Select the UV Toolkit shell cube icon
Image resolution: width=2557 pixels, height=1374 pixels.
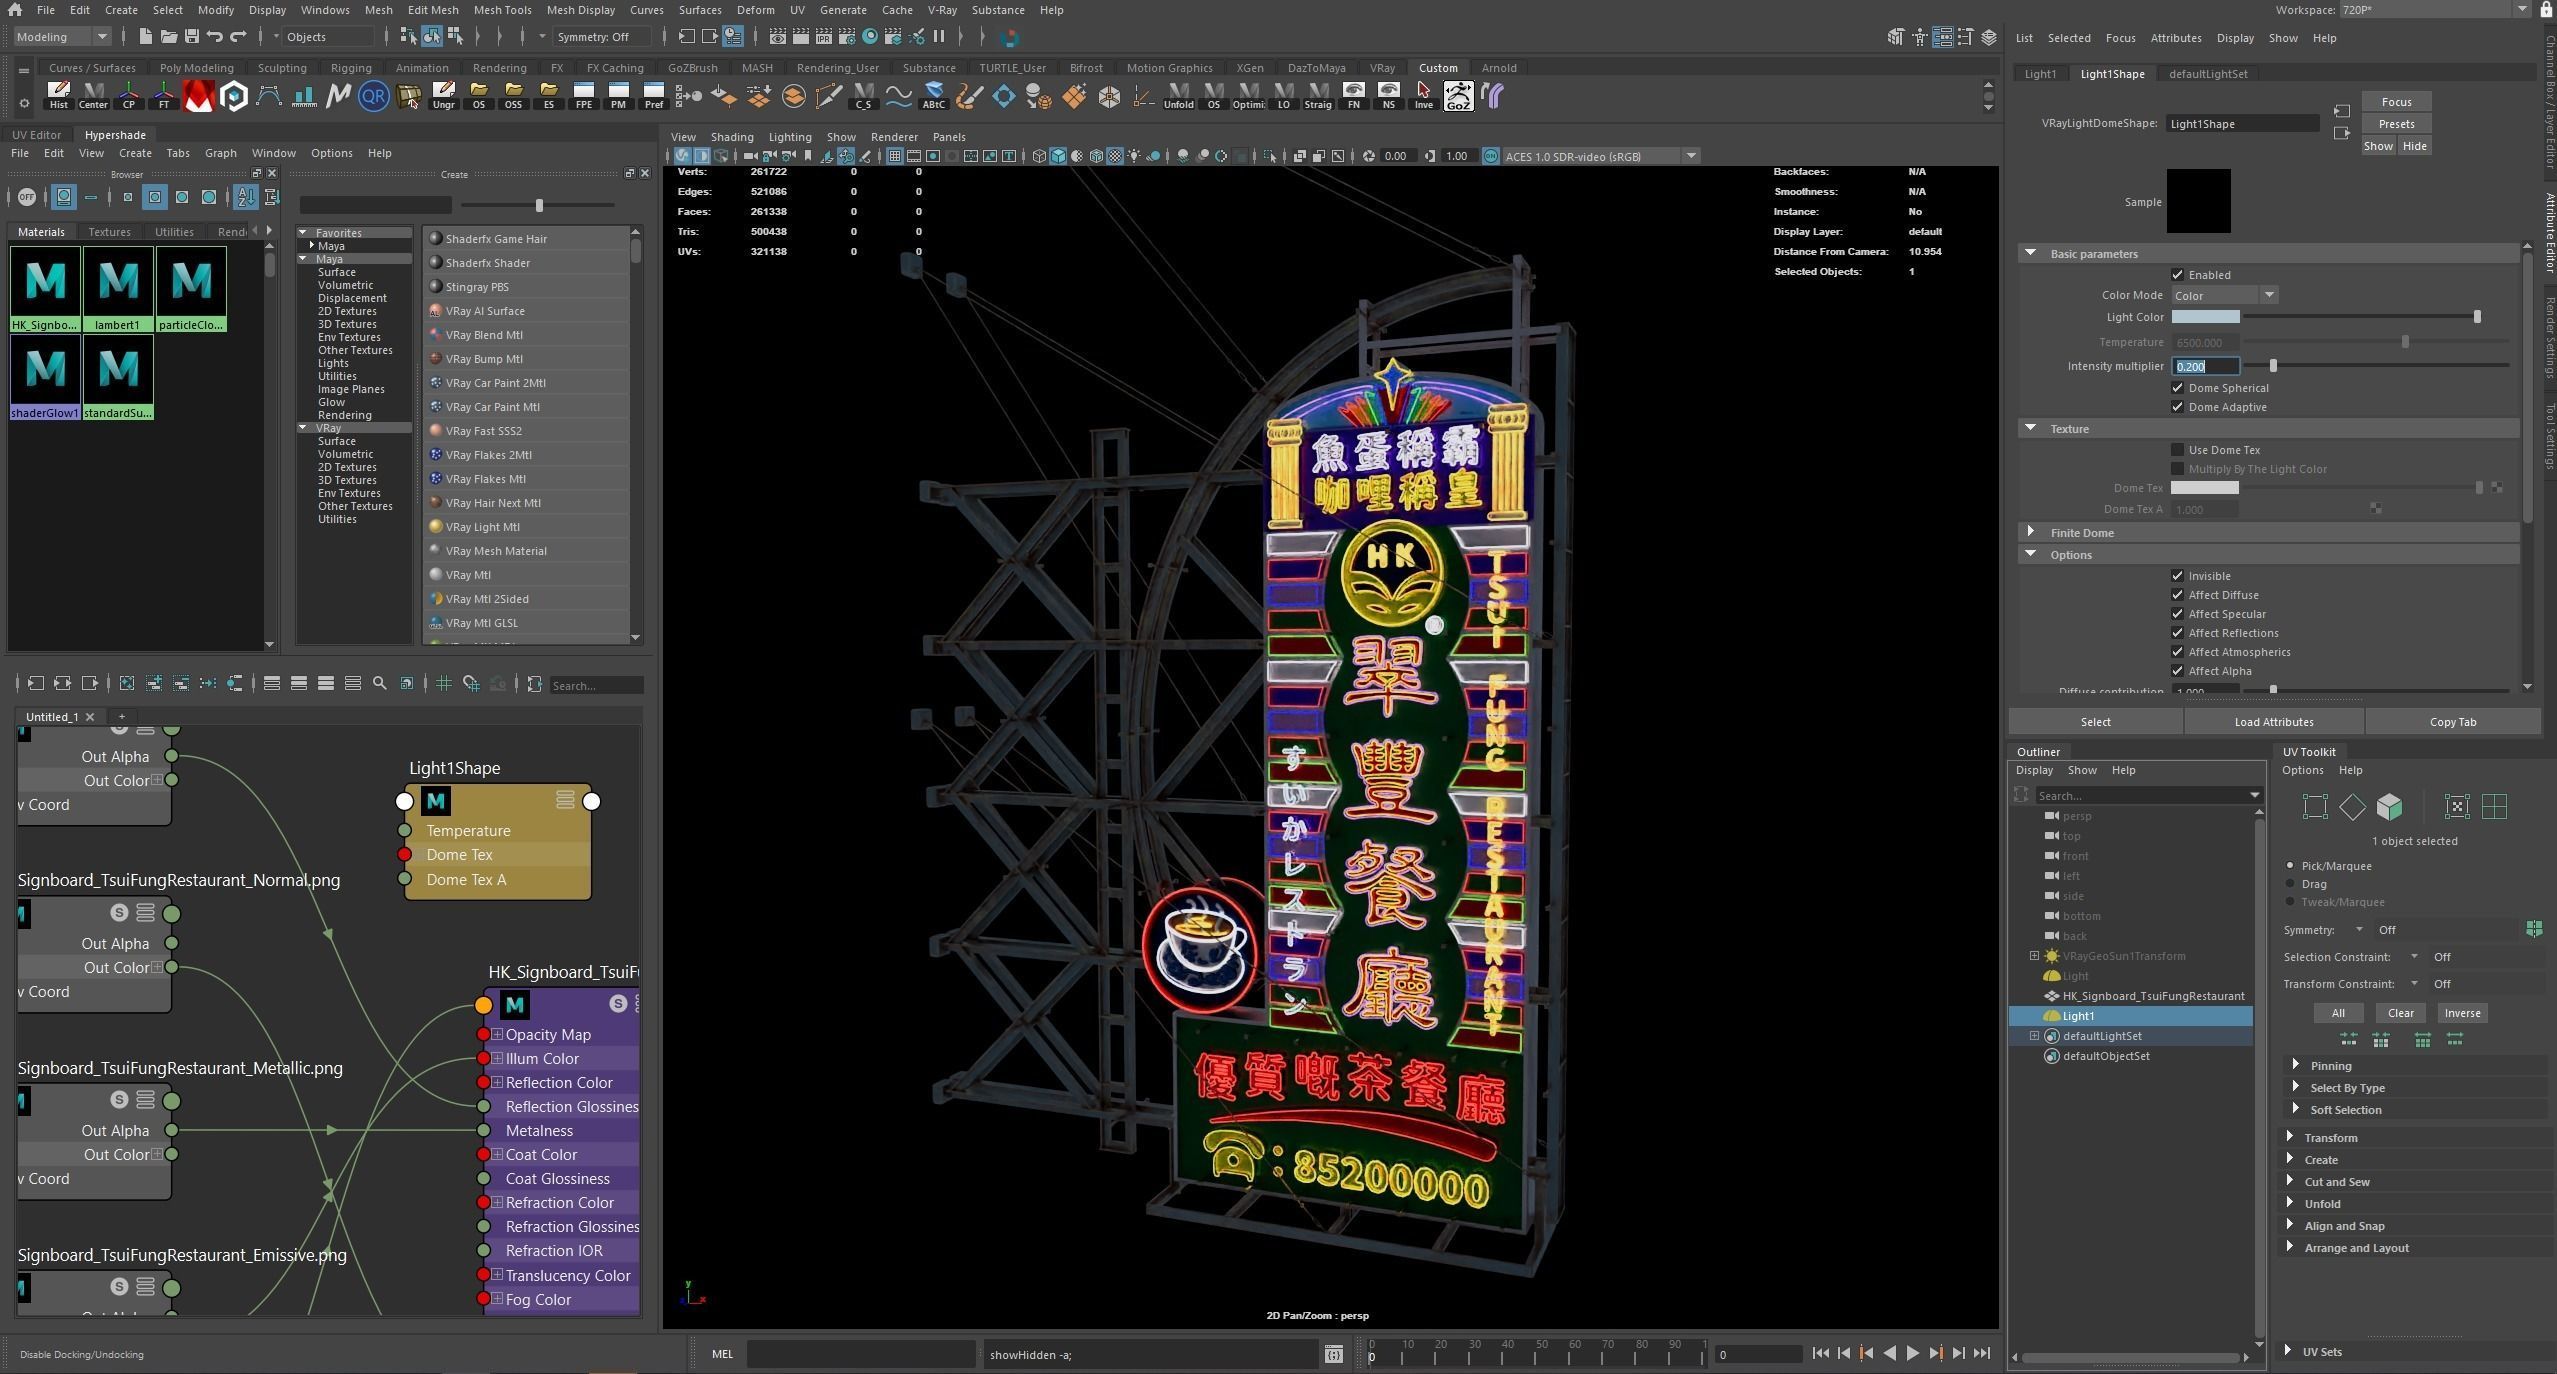coord(2389,807)
